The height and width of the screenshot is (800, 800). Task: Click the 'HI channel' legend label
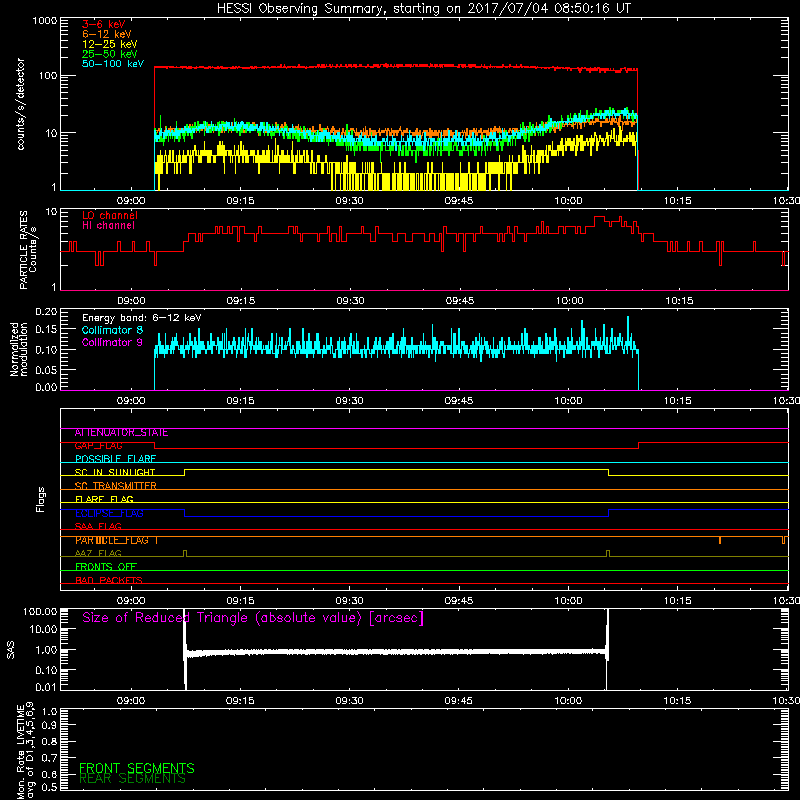pyautogui.click(x=109, y=226)
